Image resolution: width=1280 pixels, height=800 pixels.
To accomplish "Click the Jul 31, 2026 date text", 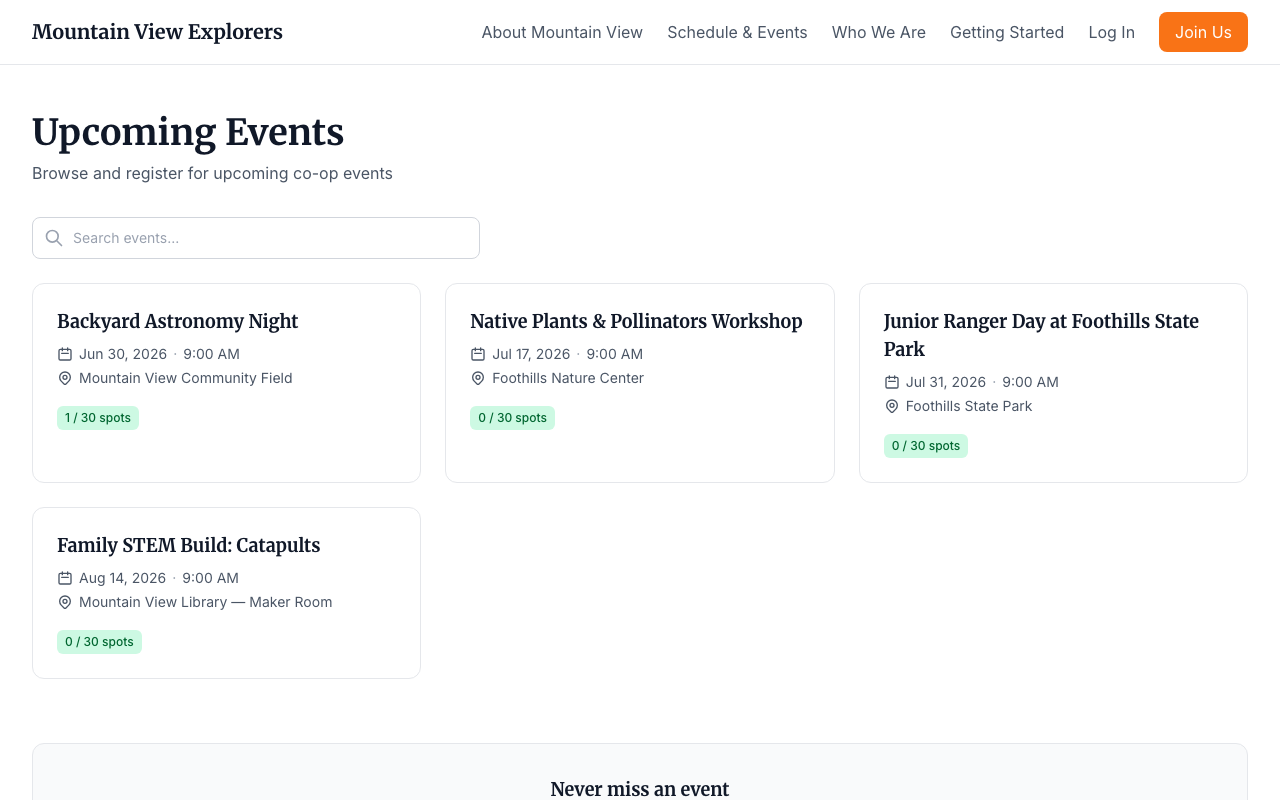I will [x=946, y=382].
